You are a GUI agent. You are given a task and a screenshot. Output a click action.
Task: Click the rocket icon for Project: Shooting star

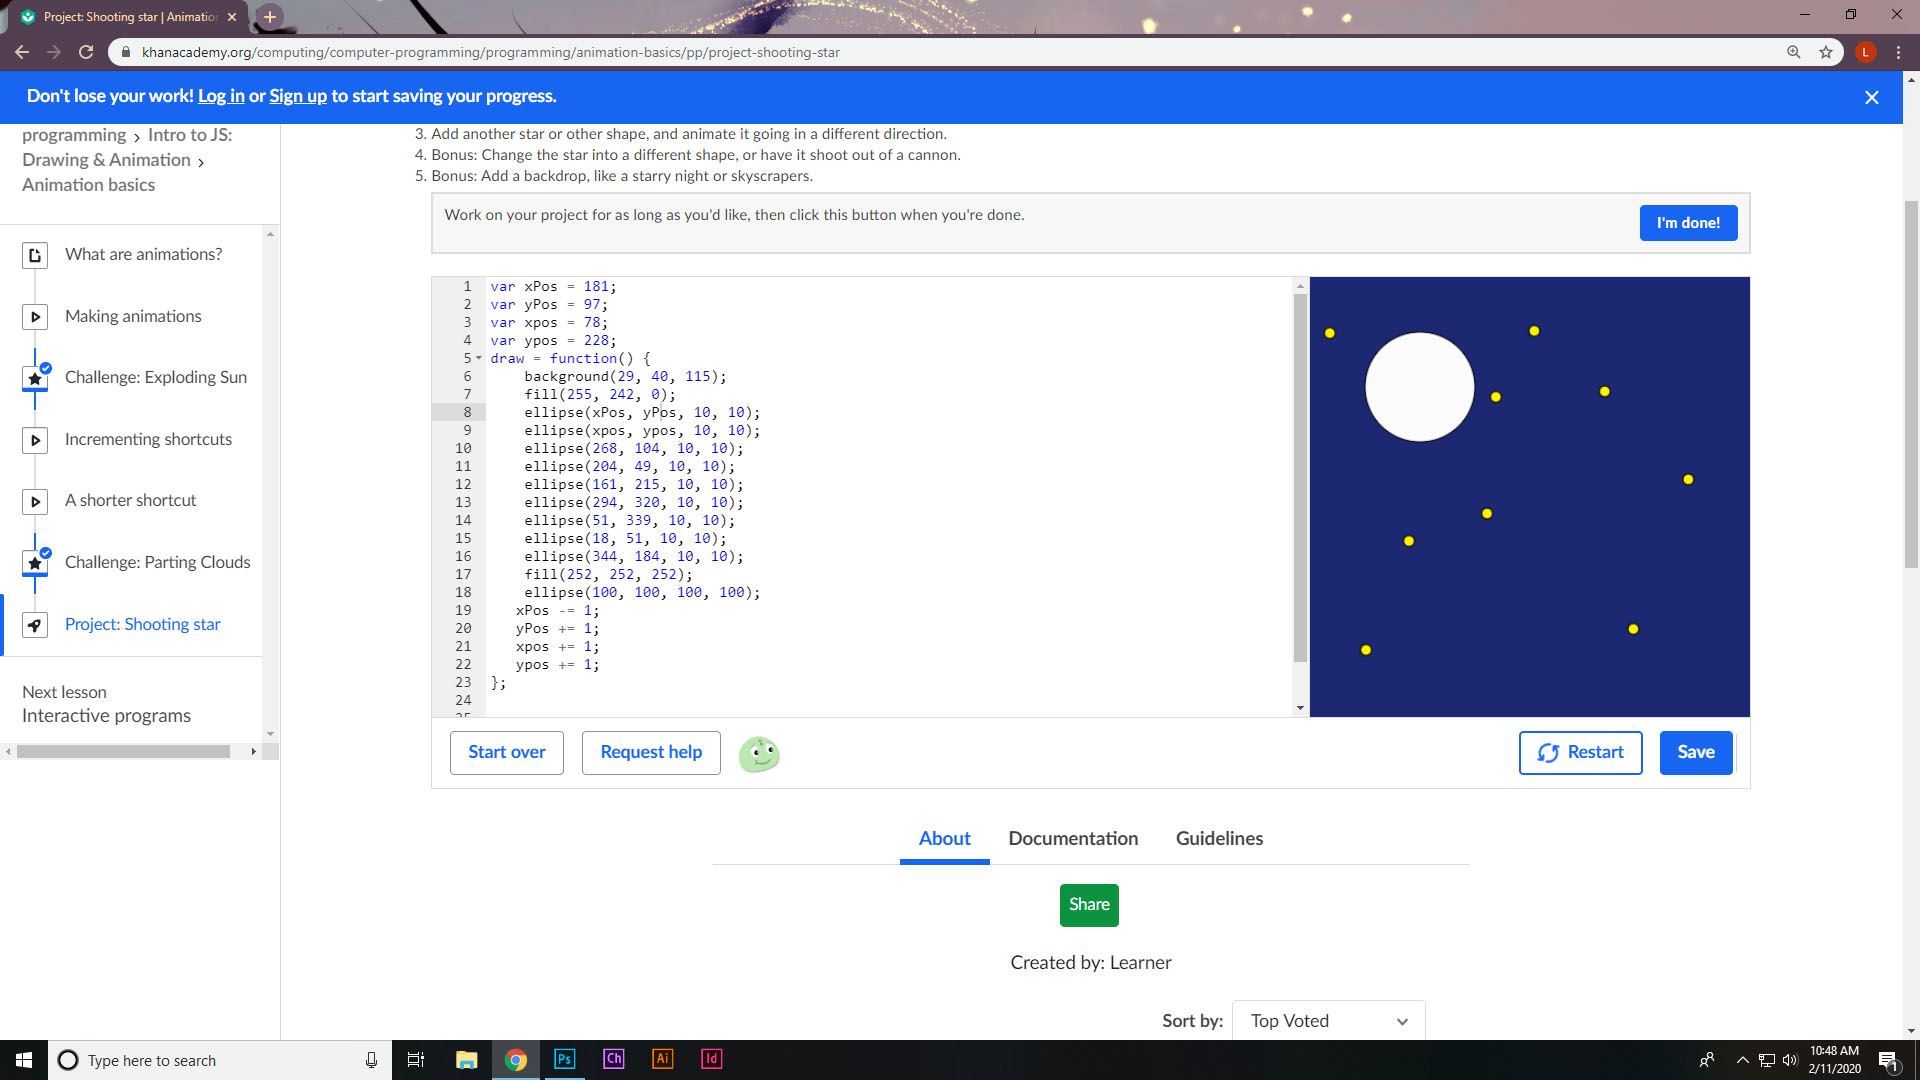point(35,625)
